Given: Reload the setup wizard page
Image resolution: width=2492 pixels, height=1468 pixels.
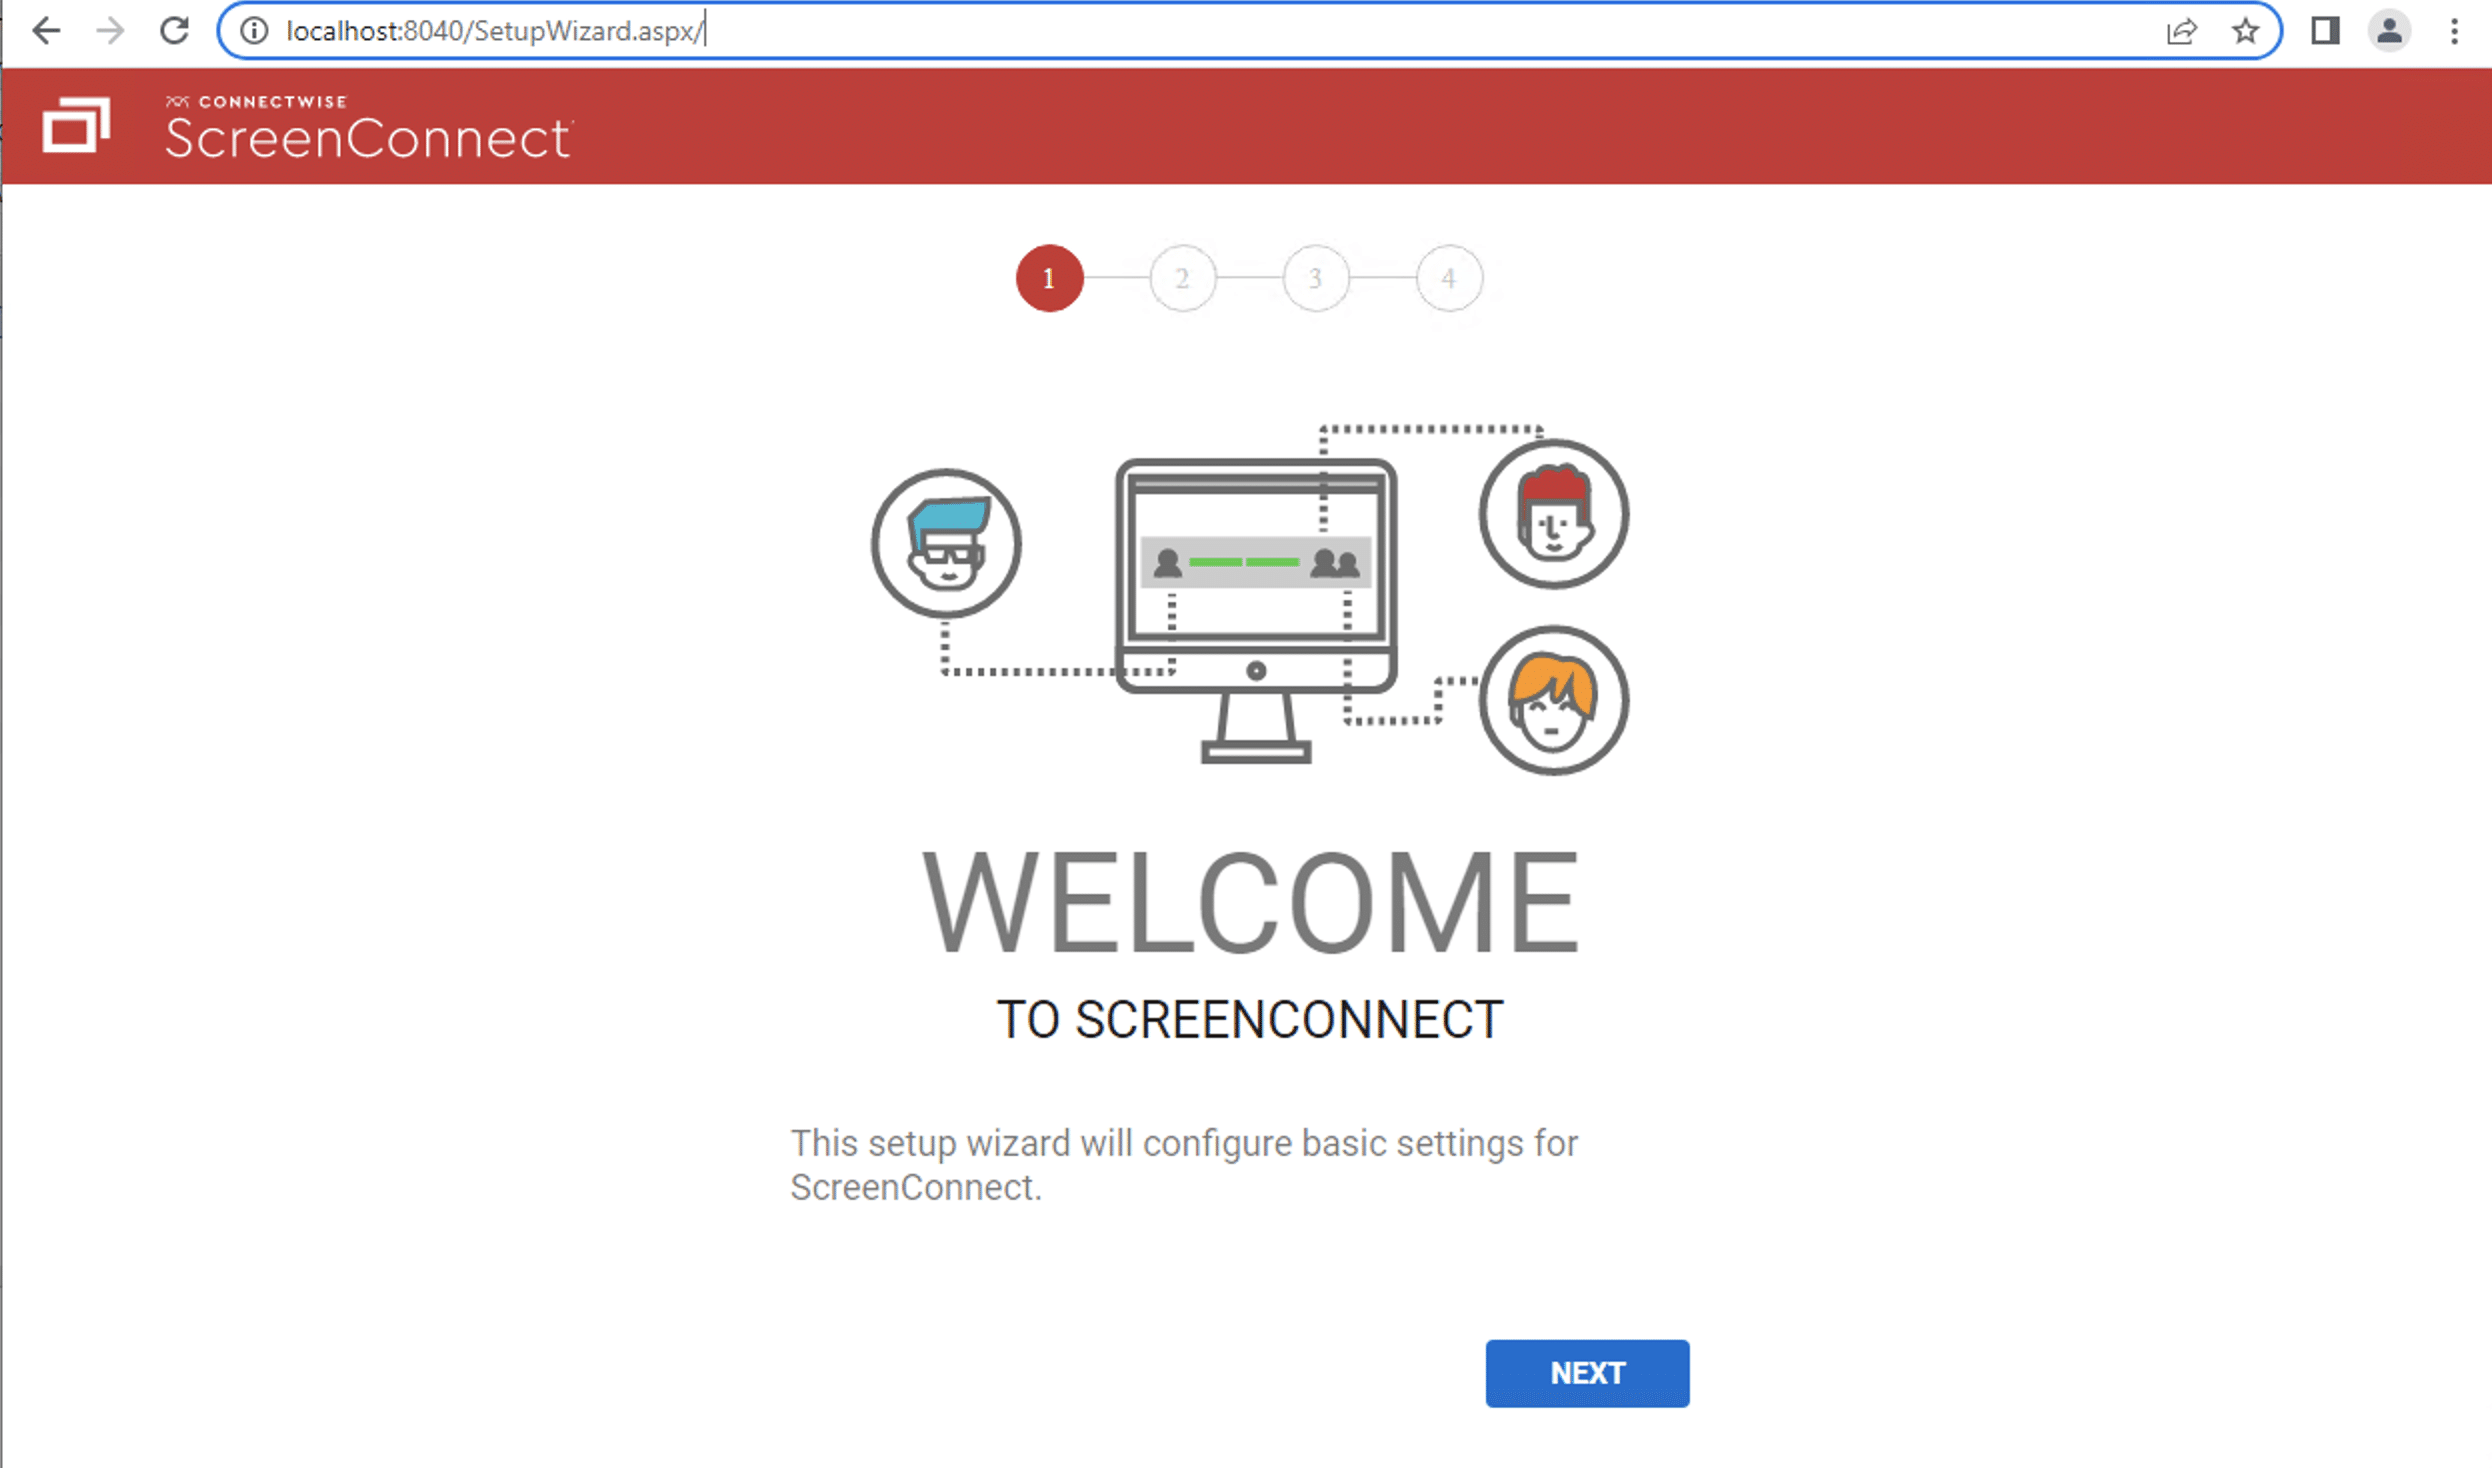Looking at the screenshot, I should pos(175,30).
